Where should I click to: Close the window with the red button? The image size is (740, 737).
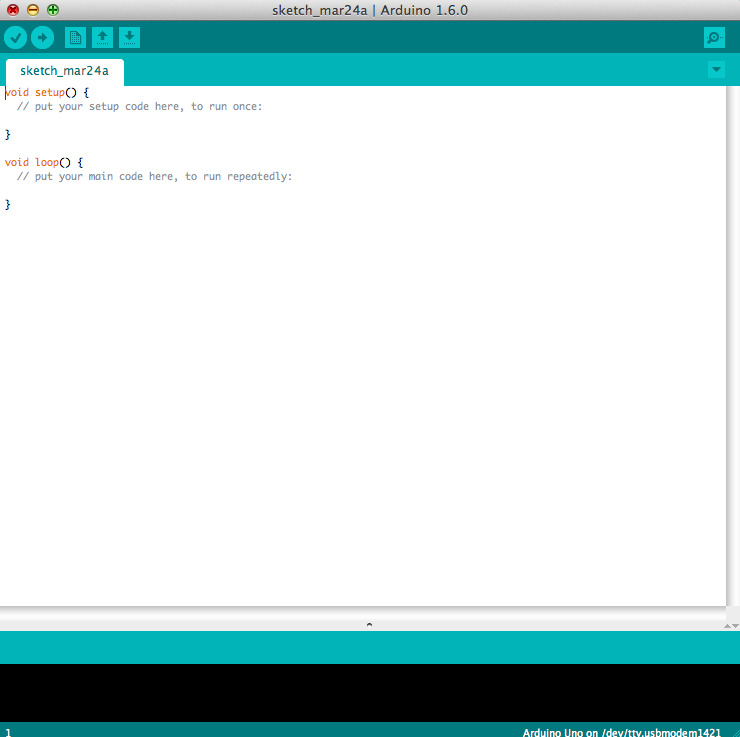(x=13, y=10)
